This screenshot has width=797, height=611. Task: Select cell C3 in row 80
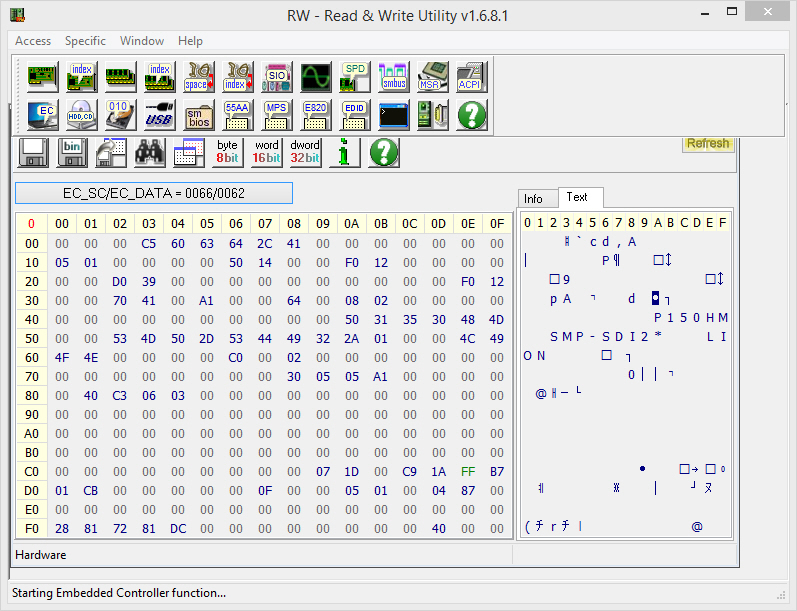[x=119, y=395]
